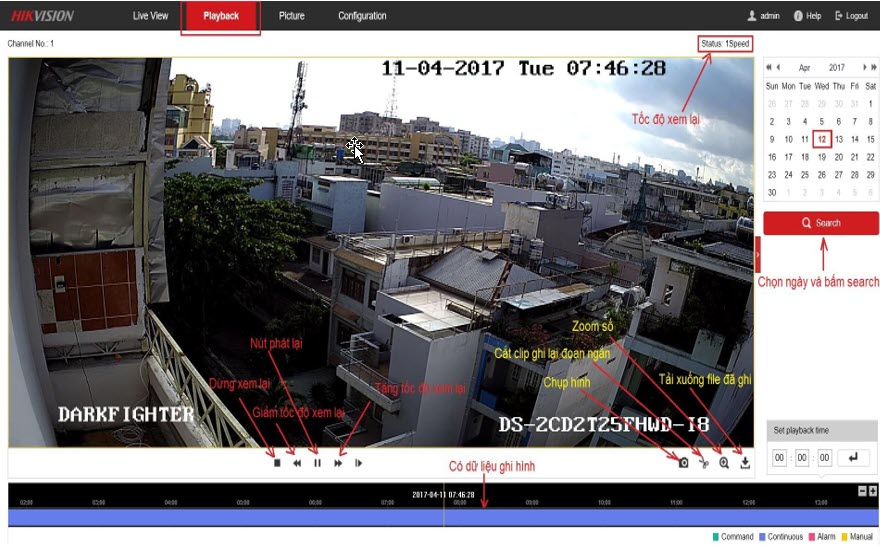Screen dimensions: 880x545
Task: Click the single frame step button
Action: pos(358,463)
